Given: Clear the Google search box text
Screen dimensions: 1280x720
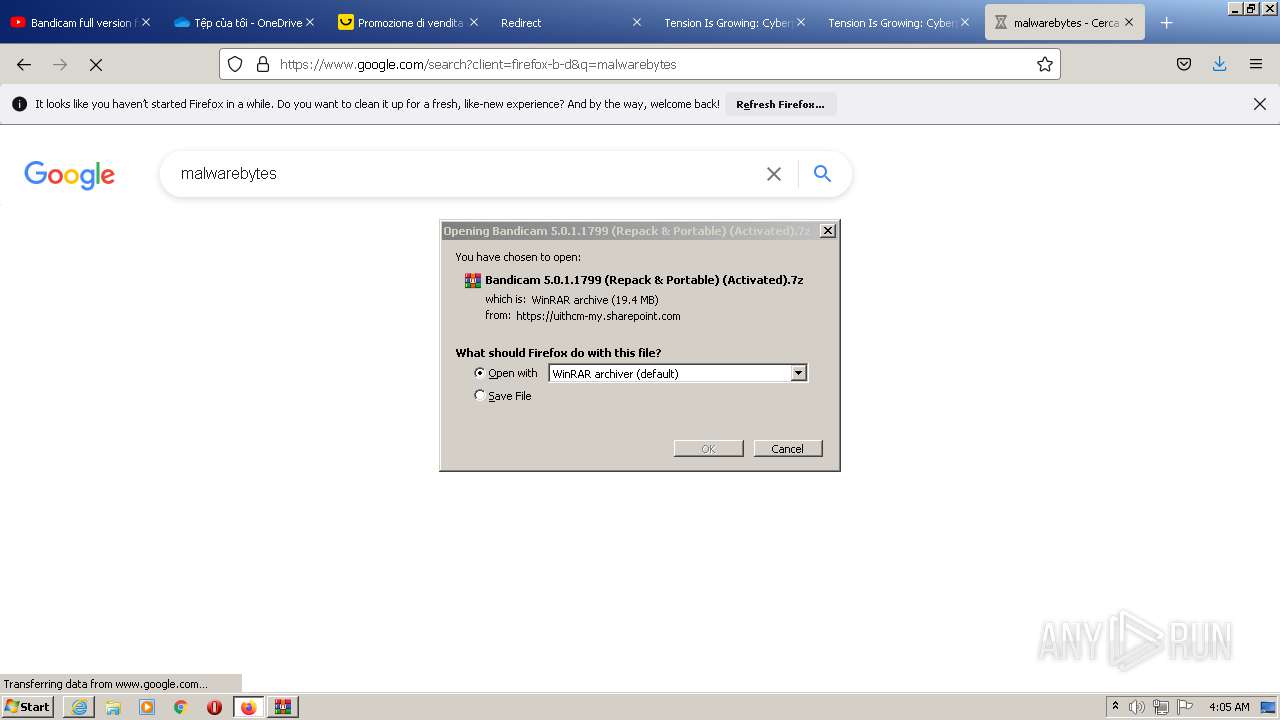Looking at the screenshot, I should pos(774,174).
